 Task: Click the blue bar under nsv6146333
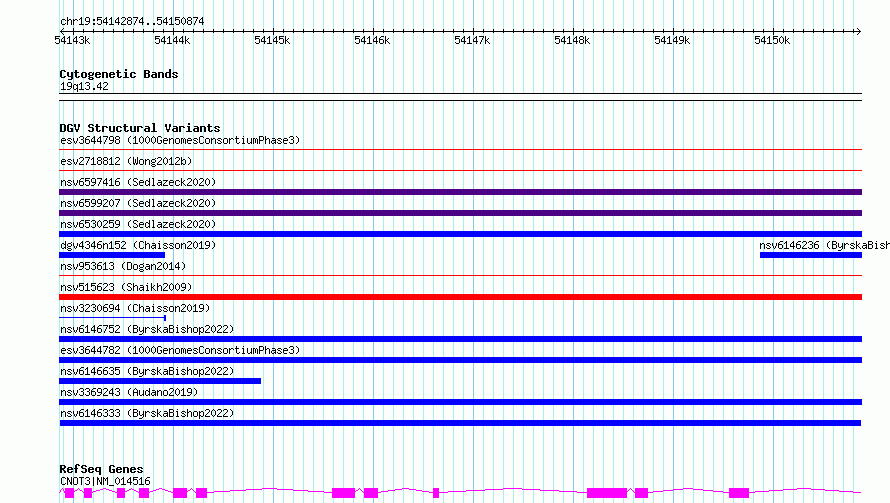point(460,423)
